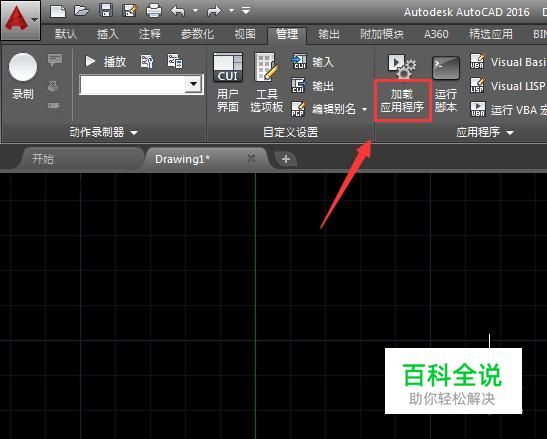Undo the last action
Screen dimensions: 547x439
tap(178, 11)
